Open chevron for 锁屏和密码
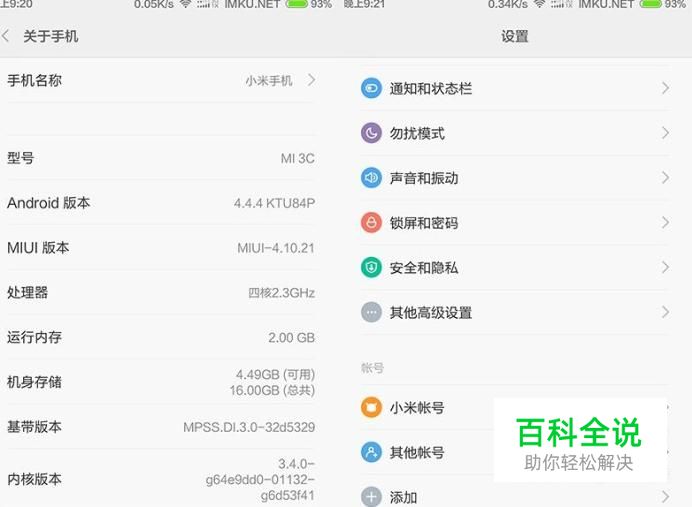Screen dimensions: 692x507 click(x=666, y=222)
